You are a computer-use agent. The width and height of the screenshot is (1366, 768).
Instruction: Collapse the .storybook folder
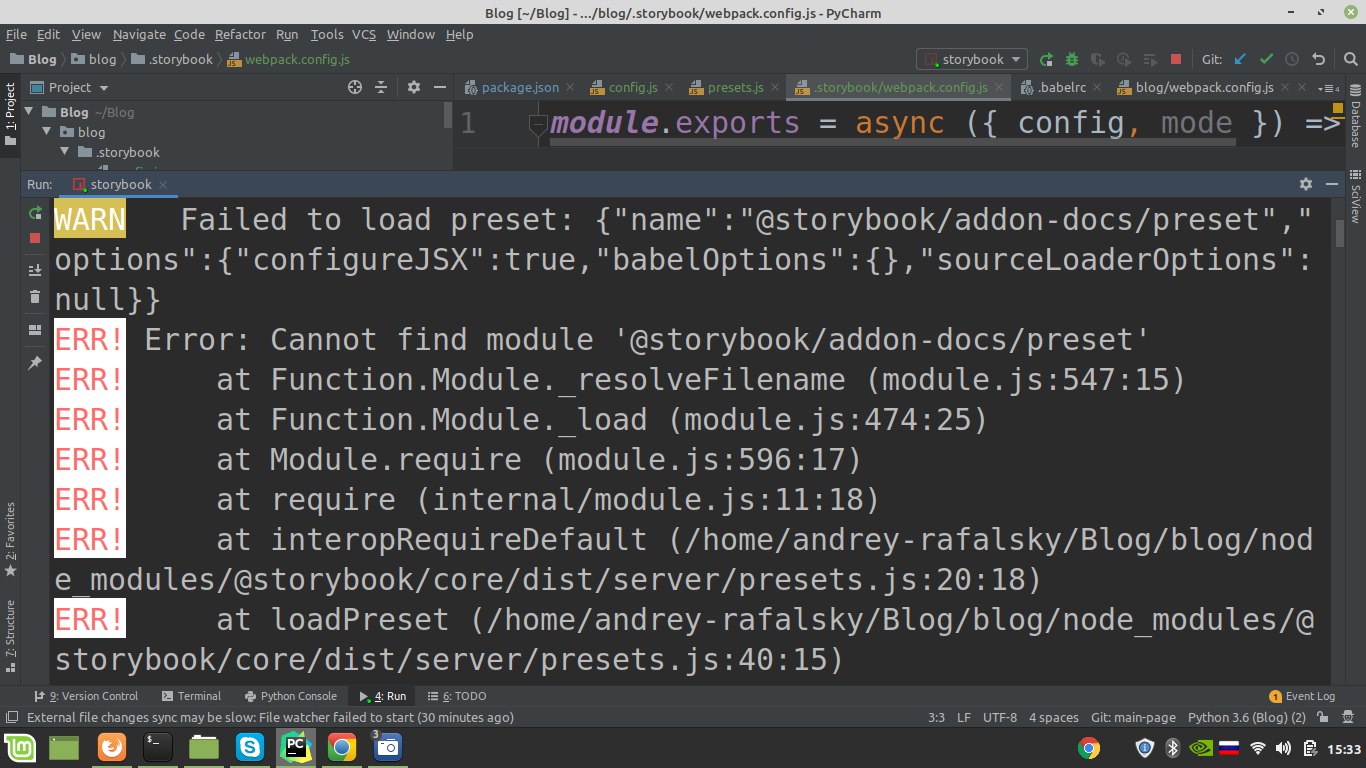pos(65,152)
